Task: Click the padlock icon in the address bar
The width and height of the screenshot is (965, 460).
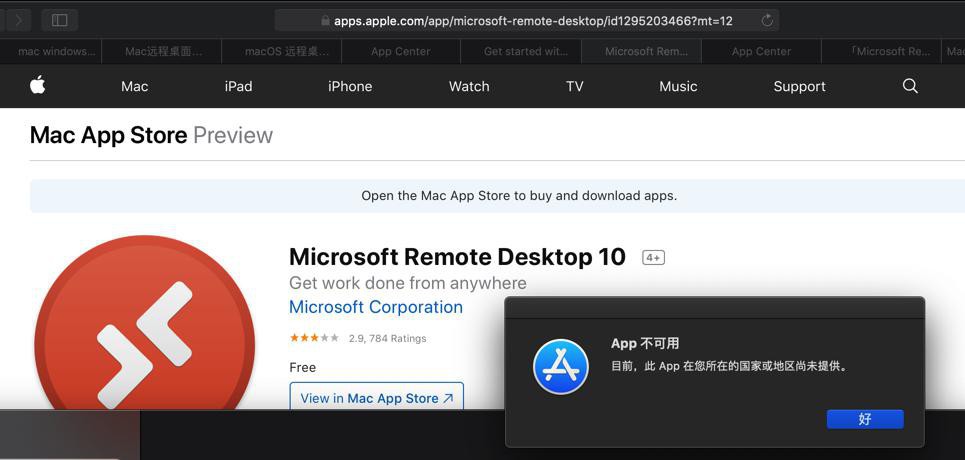Action: click(x=326, y=20)
